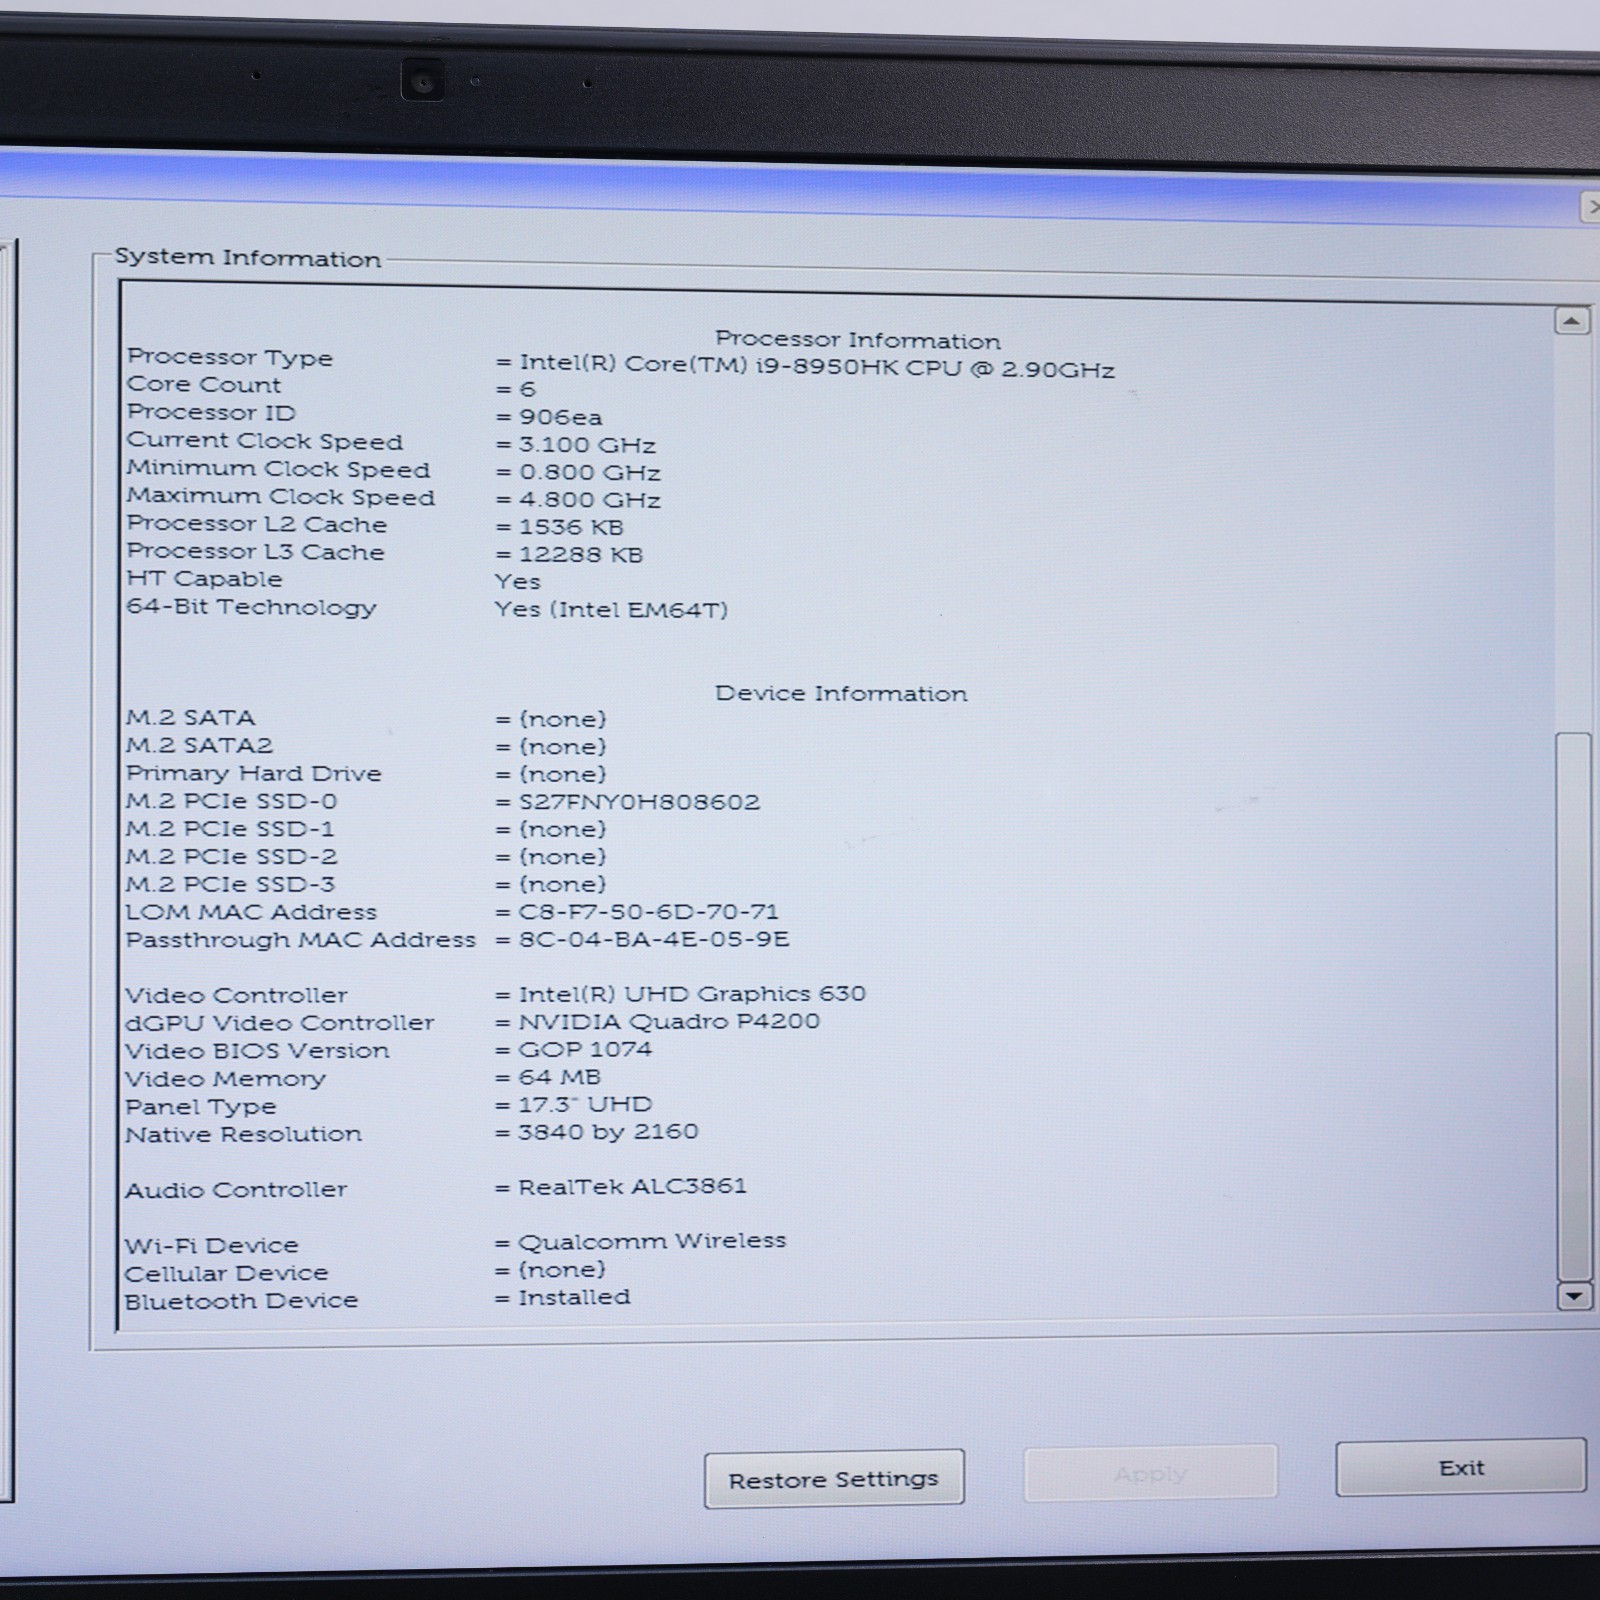
Task: Click the Processor Information heading
Action: point(857,340)
